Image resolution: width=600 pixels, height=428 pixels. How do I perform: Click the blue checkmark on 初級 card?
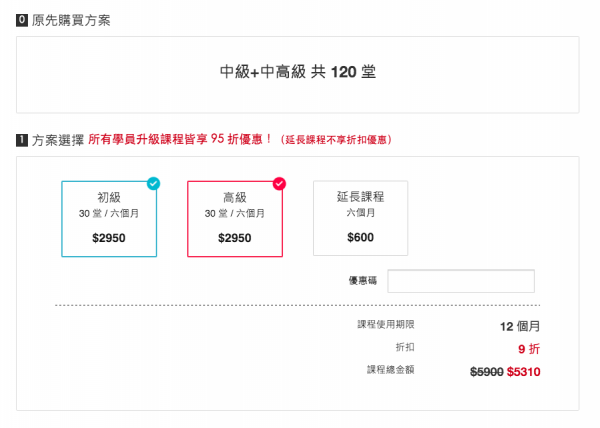click(153, 183)
